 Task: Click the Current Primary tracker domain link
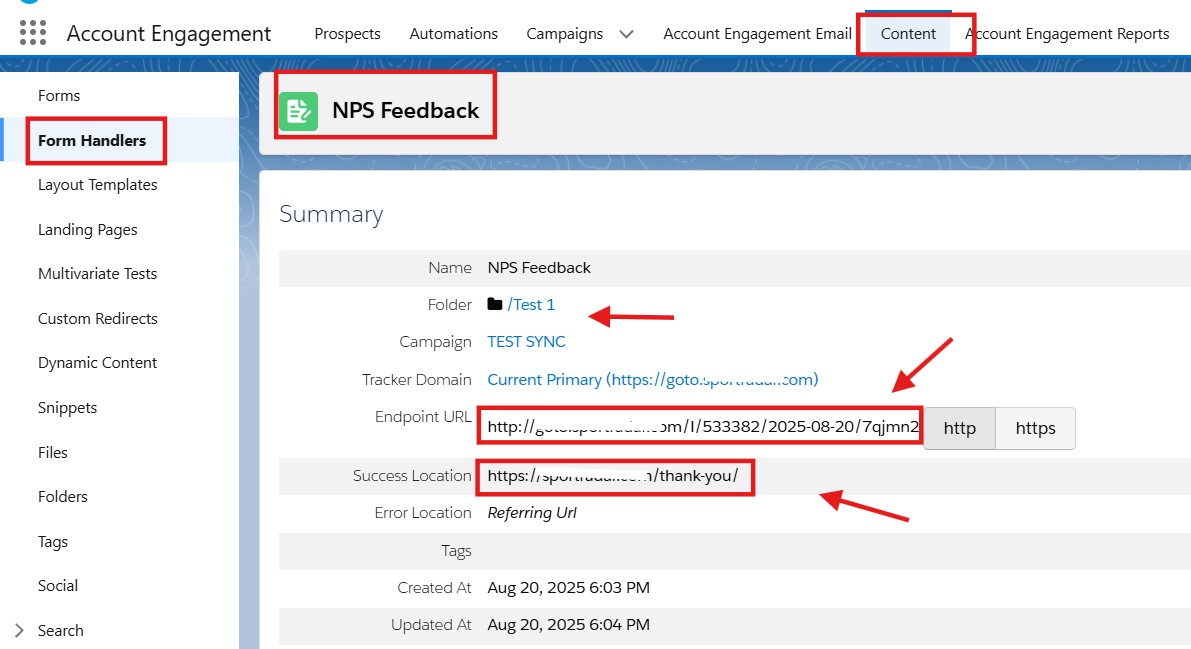(652, 379)
